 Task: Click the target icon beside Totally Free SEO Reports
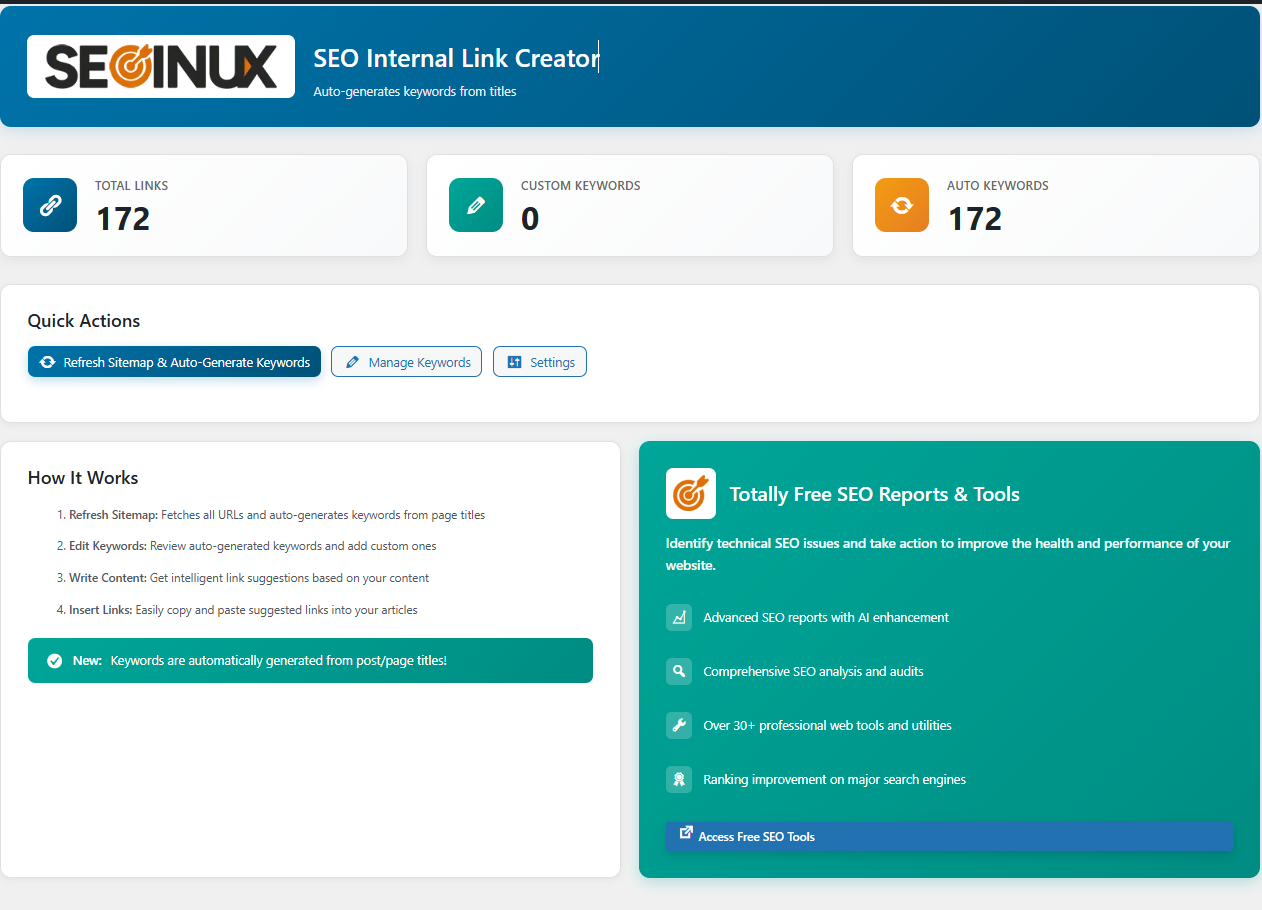pos(690,493)
